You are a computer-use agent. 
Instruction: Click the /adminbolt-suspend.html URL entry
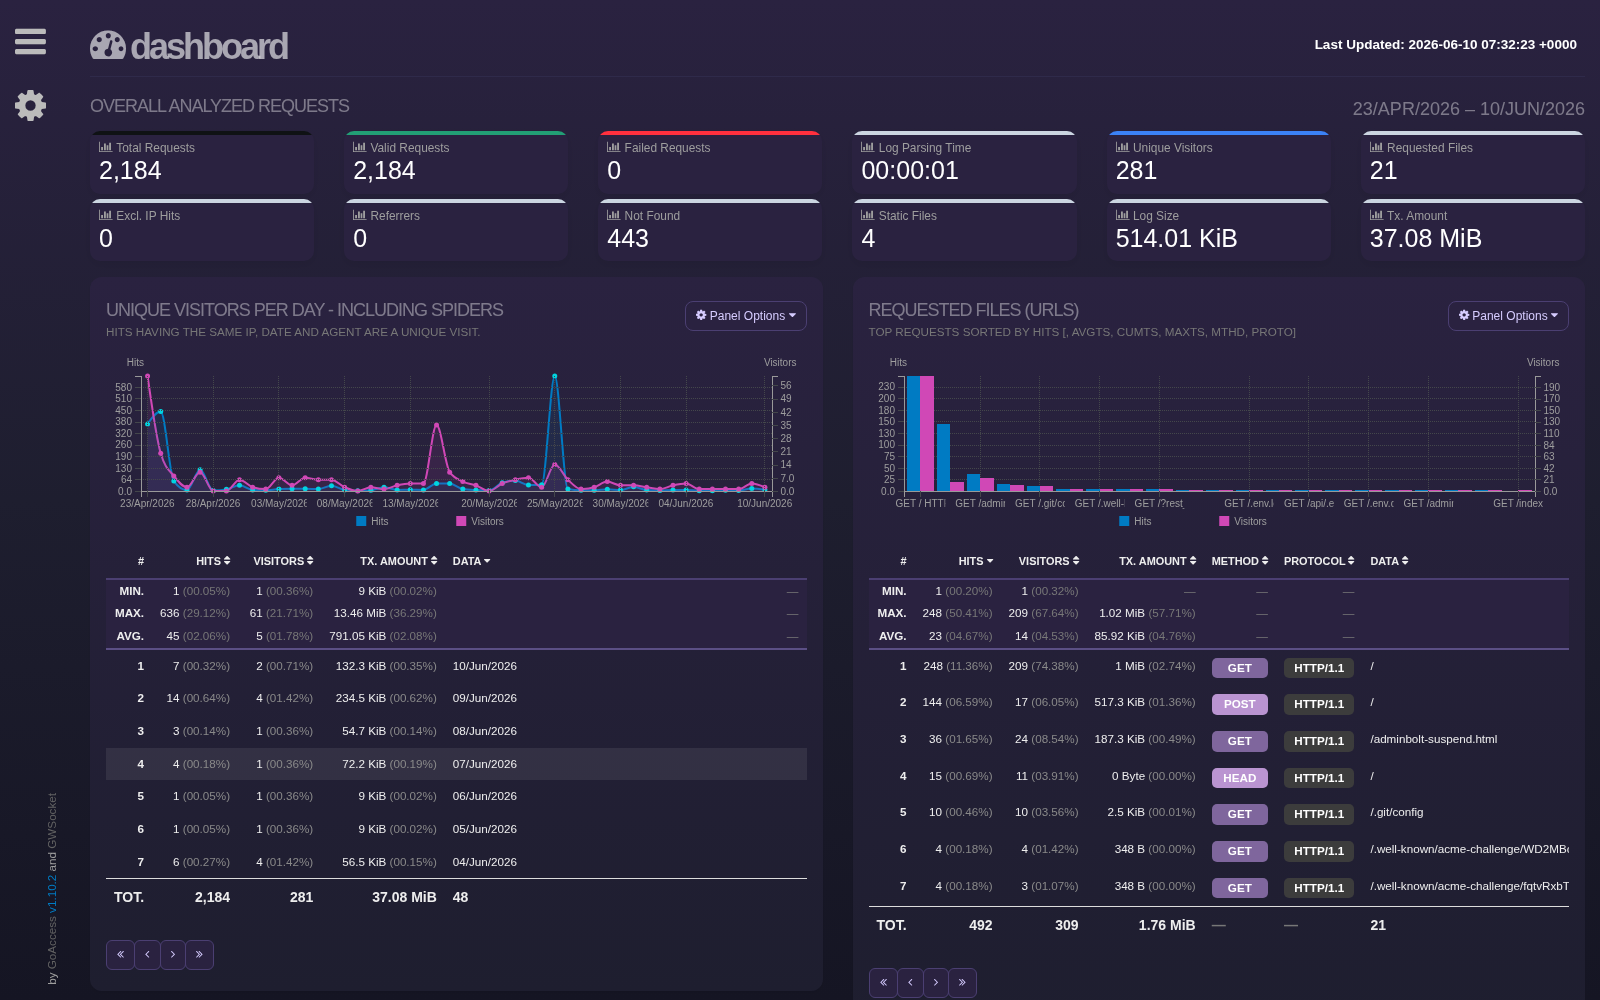pyautogui.click(x=1434, y=739)
